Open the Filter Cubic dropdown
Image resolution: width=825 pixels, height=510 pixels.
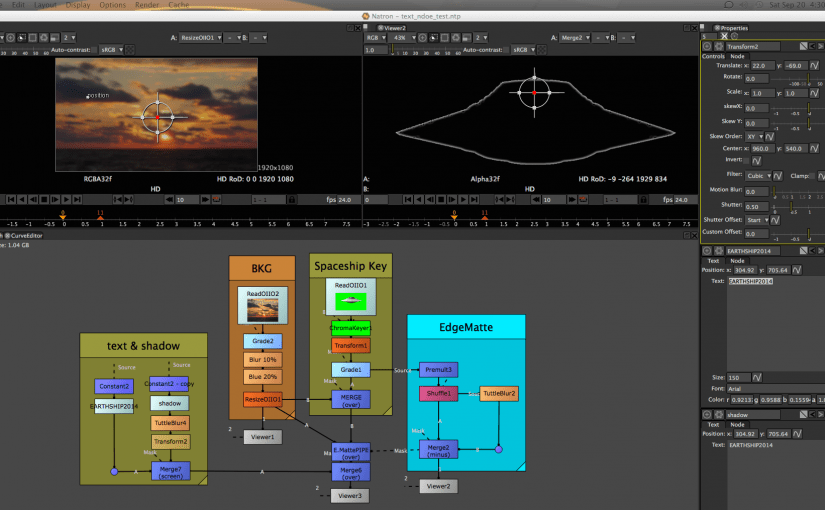[x=758, y=176]
